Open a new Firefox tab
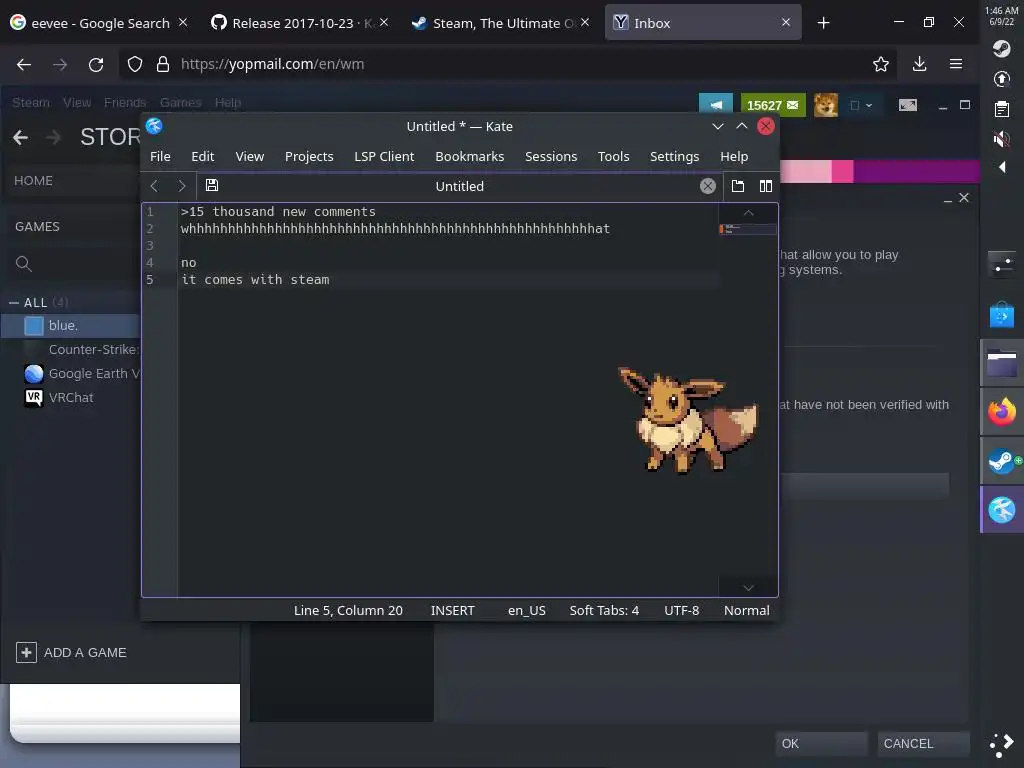The image size is (1024, 768). pos(824,23)
